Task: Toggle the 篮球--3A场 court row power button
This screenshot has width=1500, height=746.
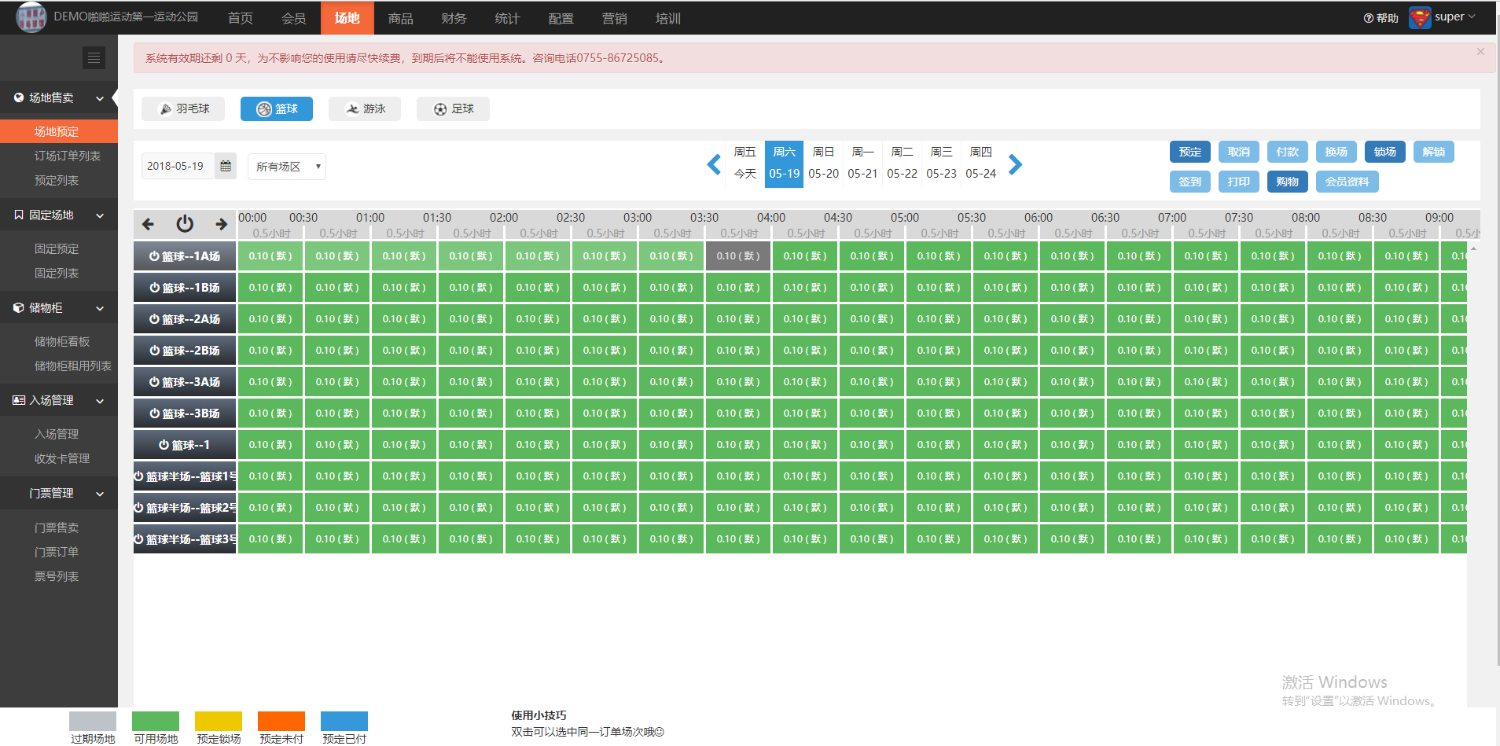Action: (x=155, y=381)
